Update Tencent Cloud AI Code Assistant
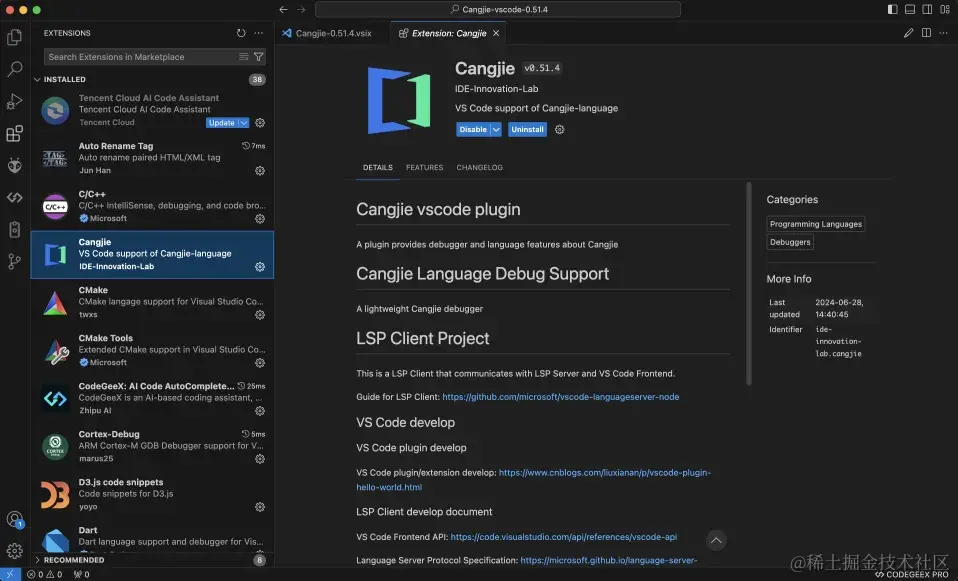Viewport: 958px width, 581px height. (x=221, y=123)
